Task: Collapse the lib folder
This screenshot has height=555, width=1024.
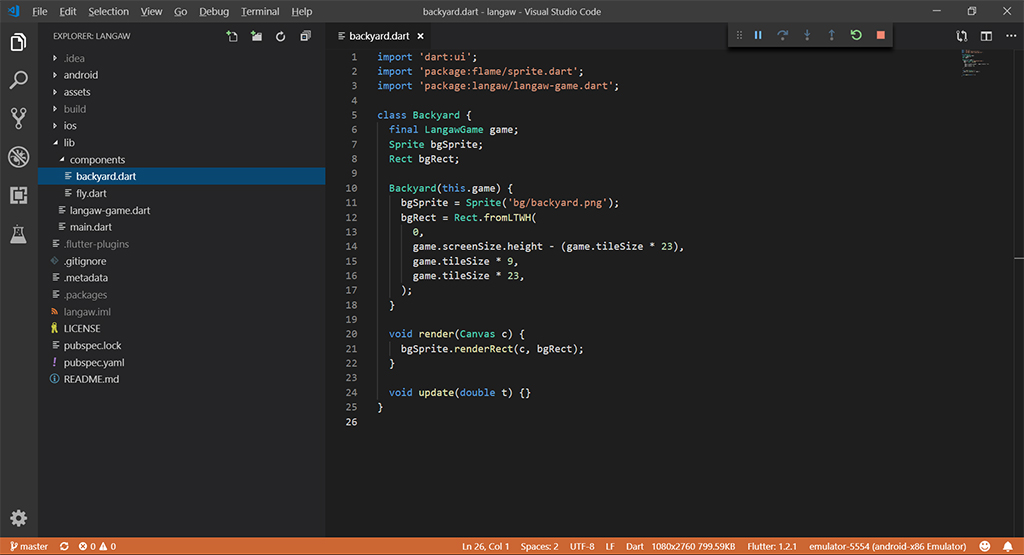Action: tap(69, 143)
